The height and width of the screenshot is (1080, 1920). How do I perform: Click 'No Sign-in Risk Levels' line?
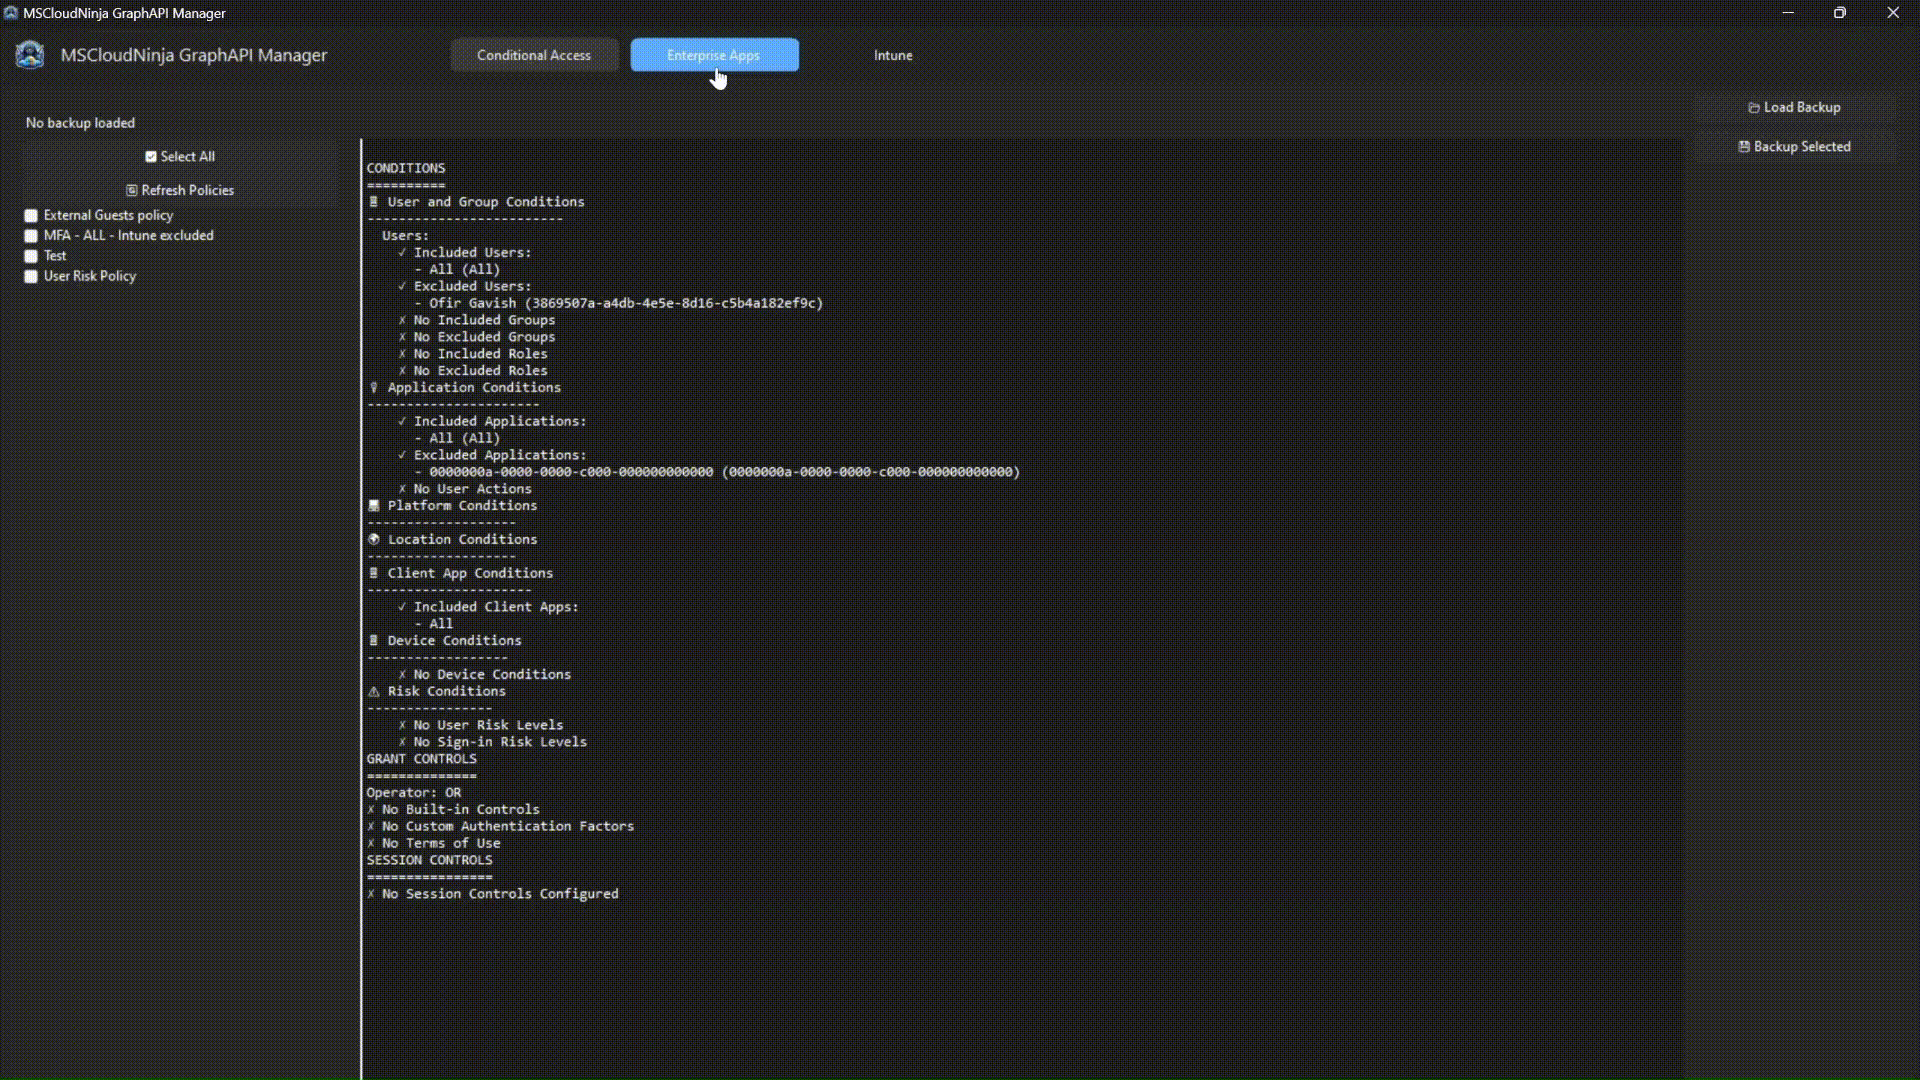[493, 742]
